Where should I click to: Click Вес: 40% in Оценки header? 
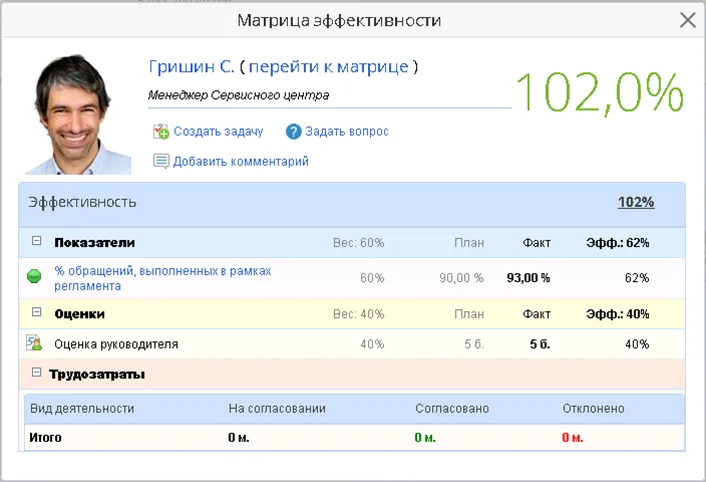point(358,314)
